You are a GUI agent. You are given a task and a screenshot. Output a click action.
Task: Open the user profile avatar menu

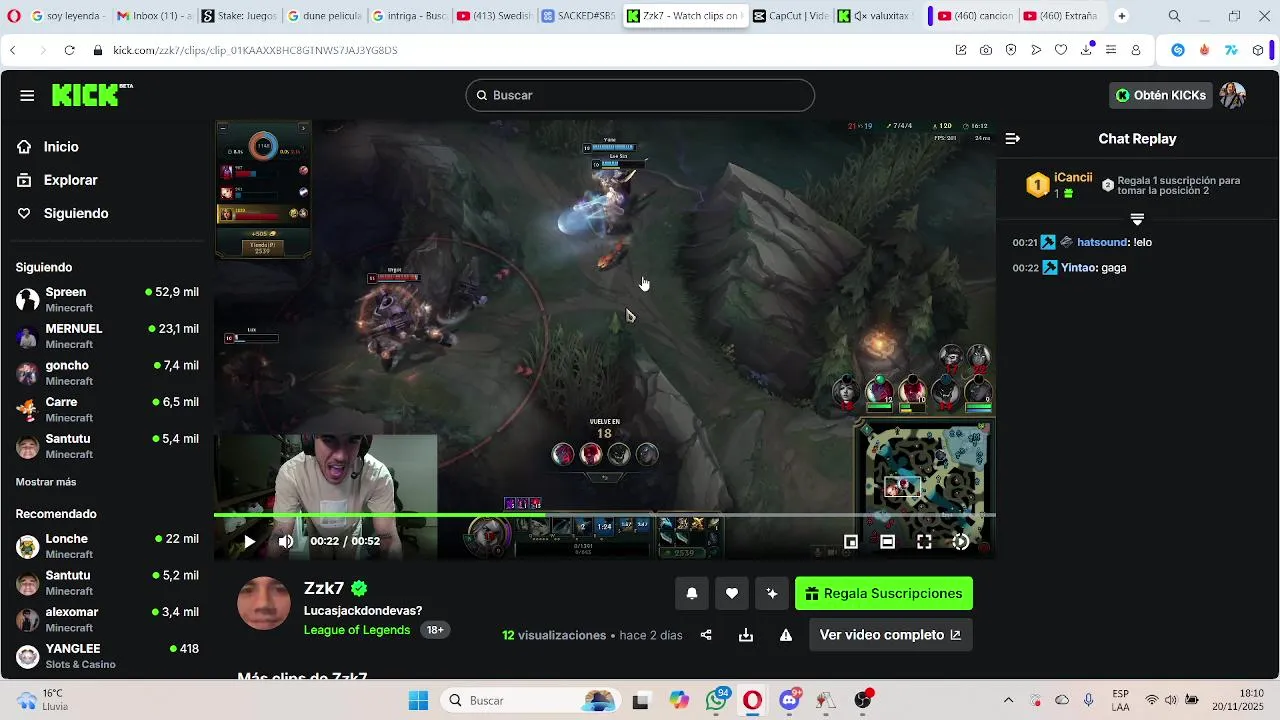pyautogui.click(x=1233, y=95)
